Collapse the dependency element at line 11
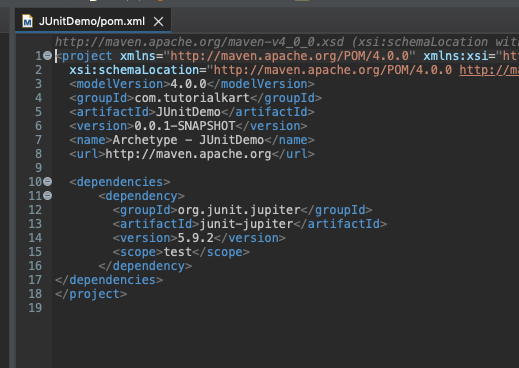Image resolution: width=519 pixels, height=368 pixels. click(48, 195)
